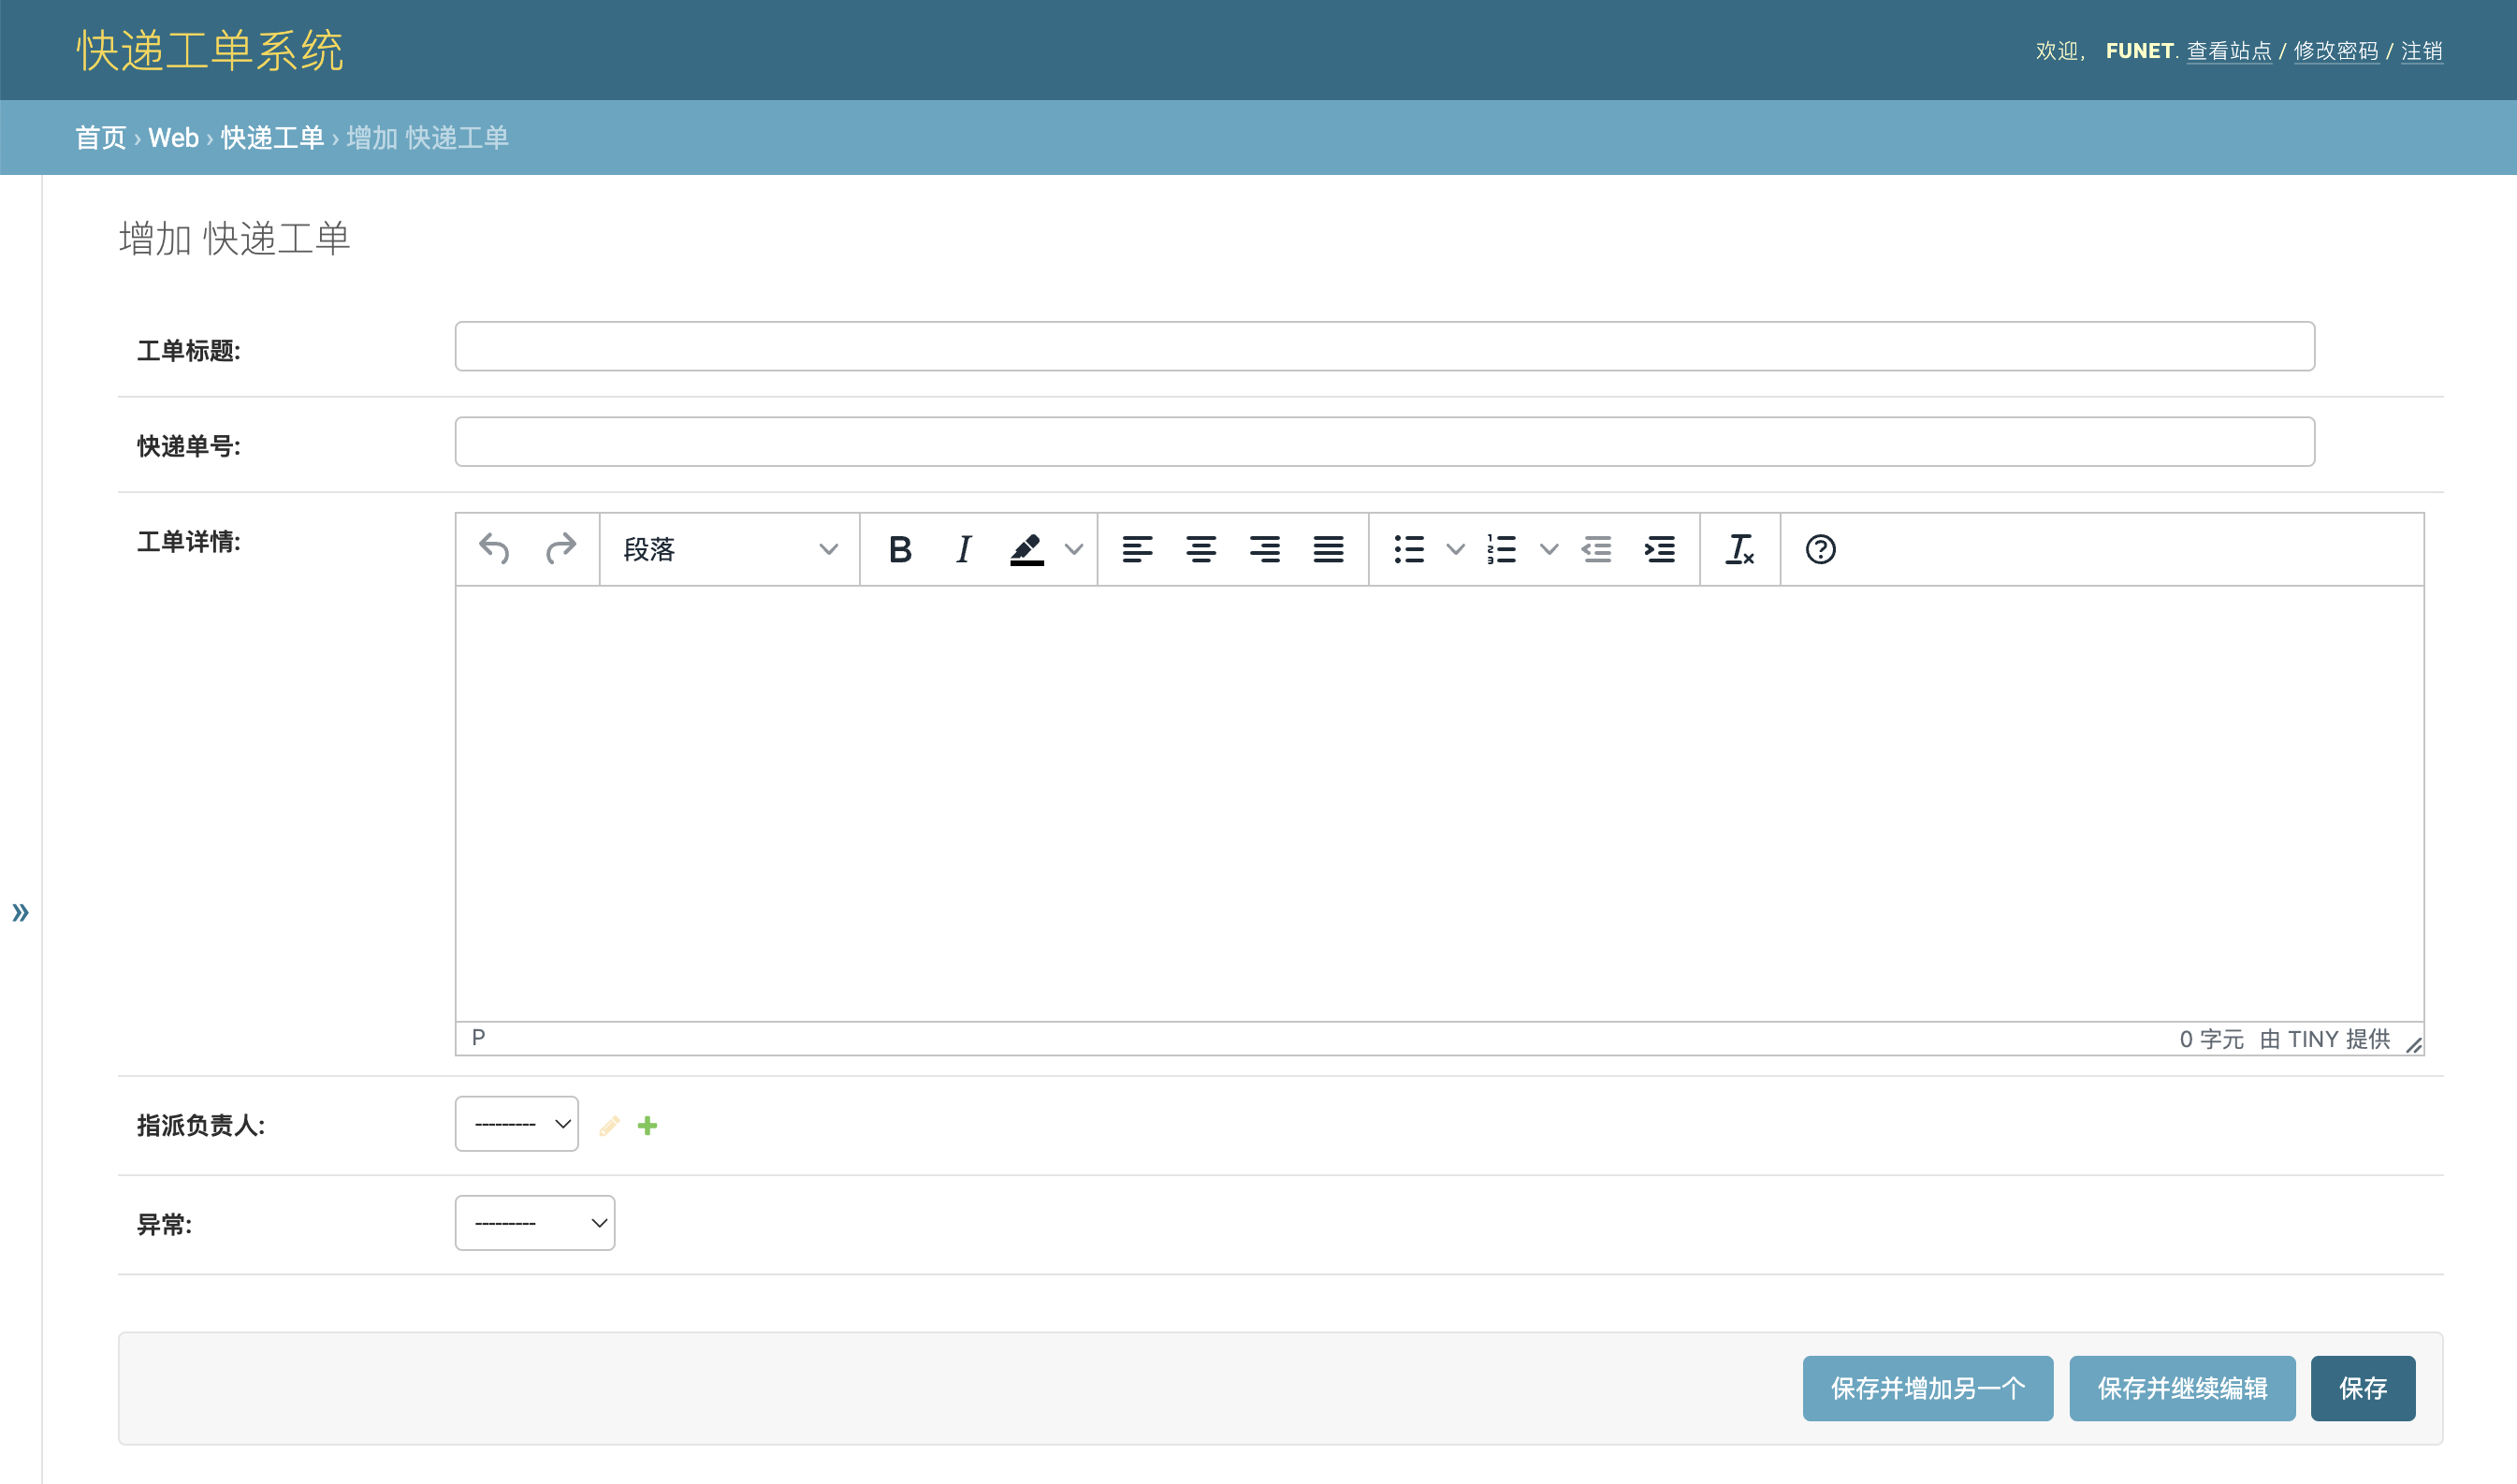Click 快递工单系统 site title

click(x=210, y=50)
